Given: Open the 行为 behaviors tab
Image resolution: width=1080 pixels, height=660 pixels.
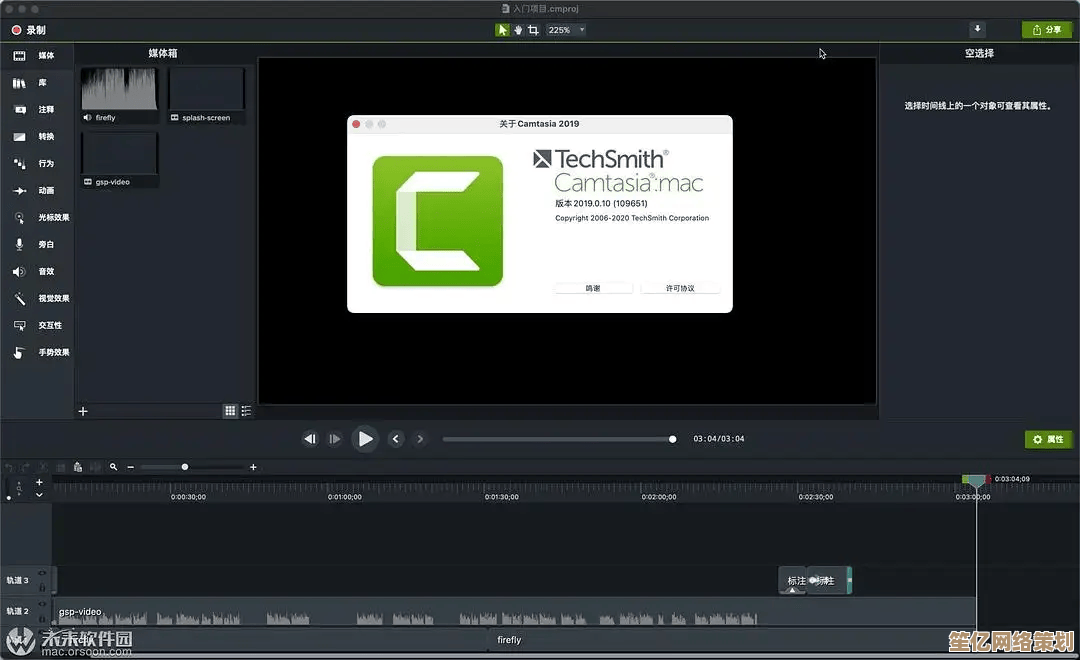Looking at the screenshot, I should point(36,163).
